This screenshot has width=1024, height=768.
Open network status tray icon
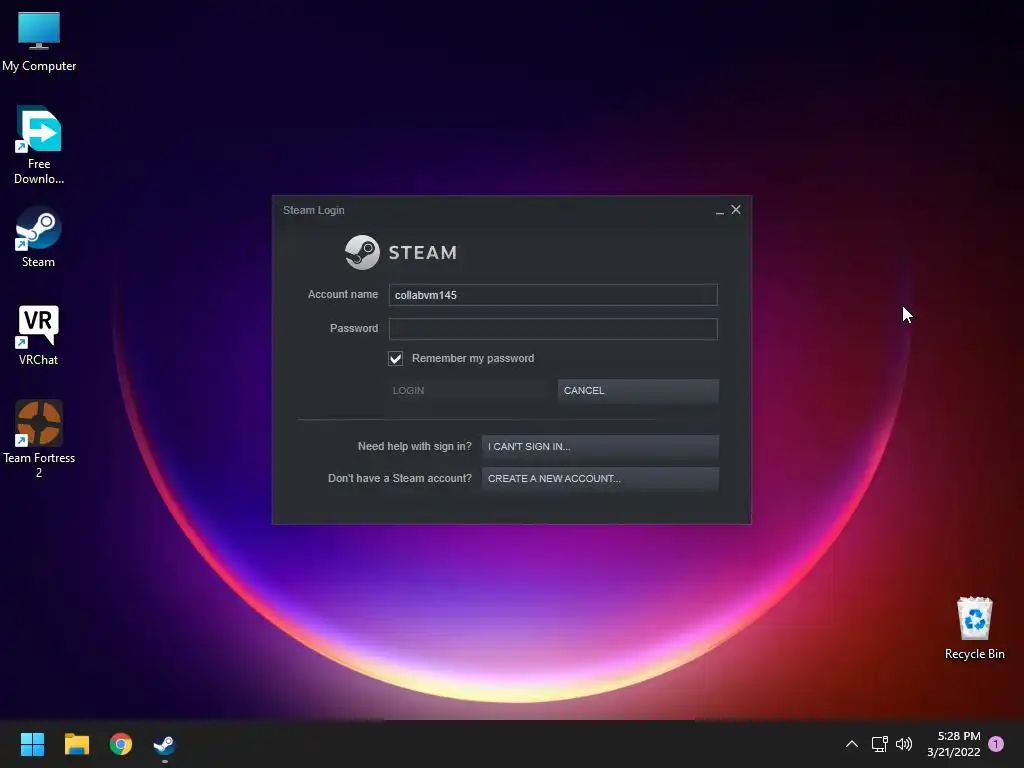[879, 744]
